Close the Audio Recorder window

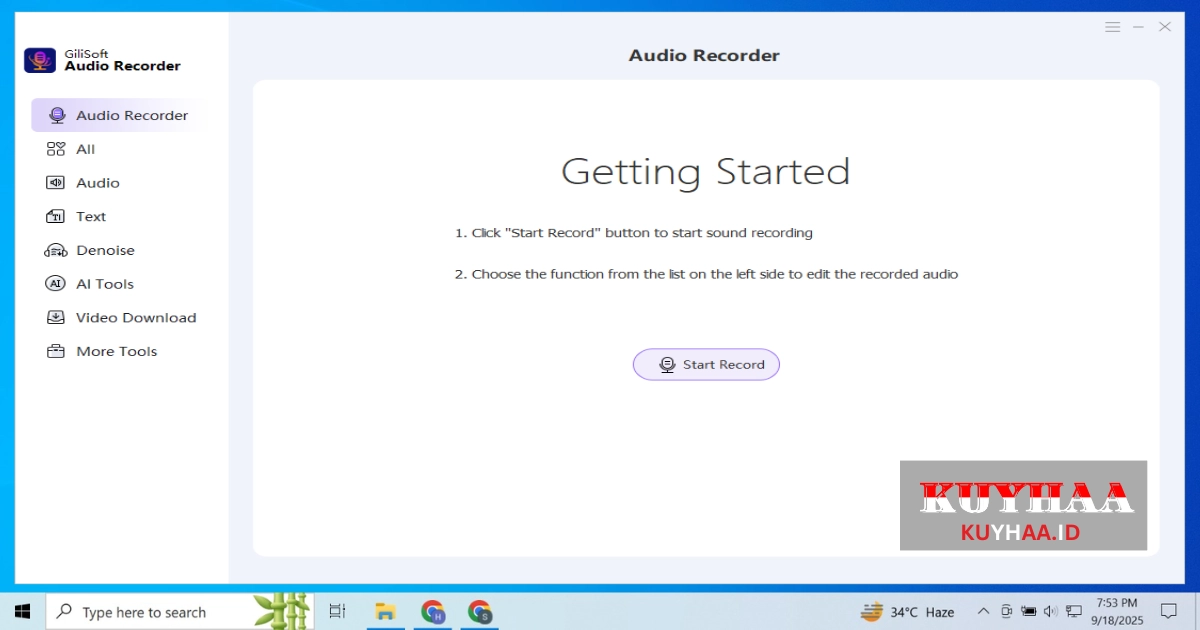point(1165,27)
